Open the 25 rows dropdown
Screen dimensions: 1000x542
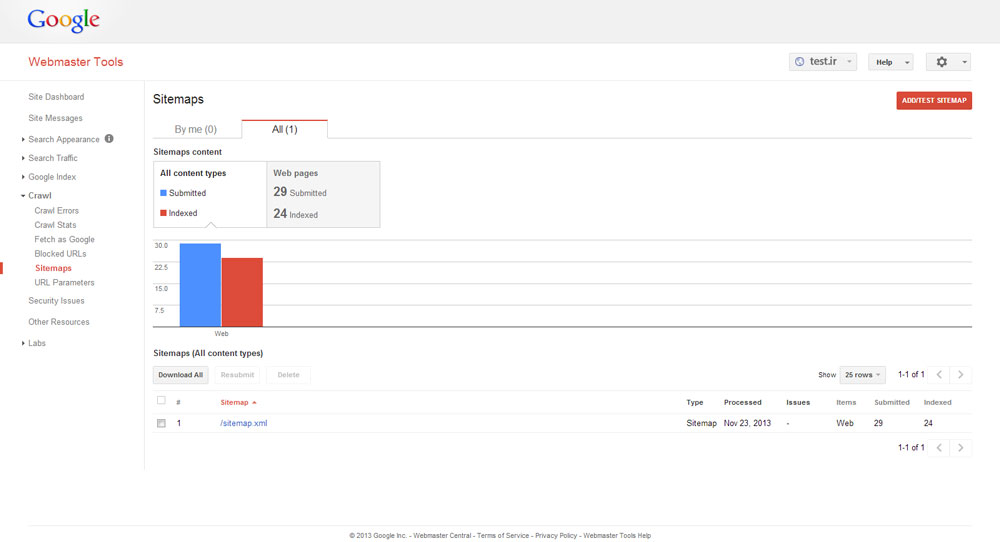(x=862, y=375)
